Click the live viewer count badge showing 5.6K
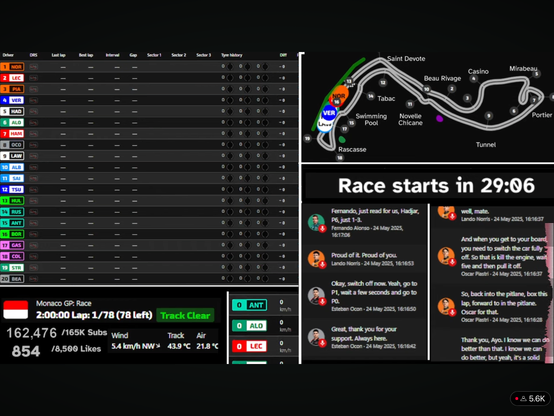554x416 pixels. pyautogui.click(x=531, y=399)
